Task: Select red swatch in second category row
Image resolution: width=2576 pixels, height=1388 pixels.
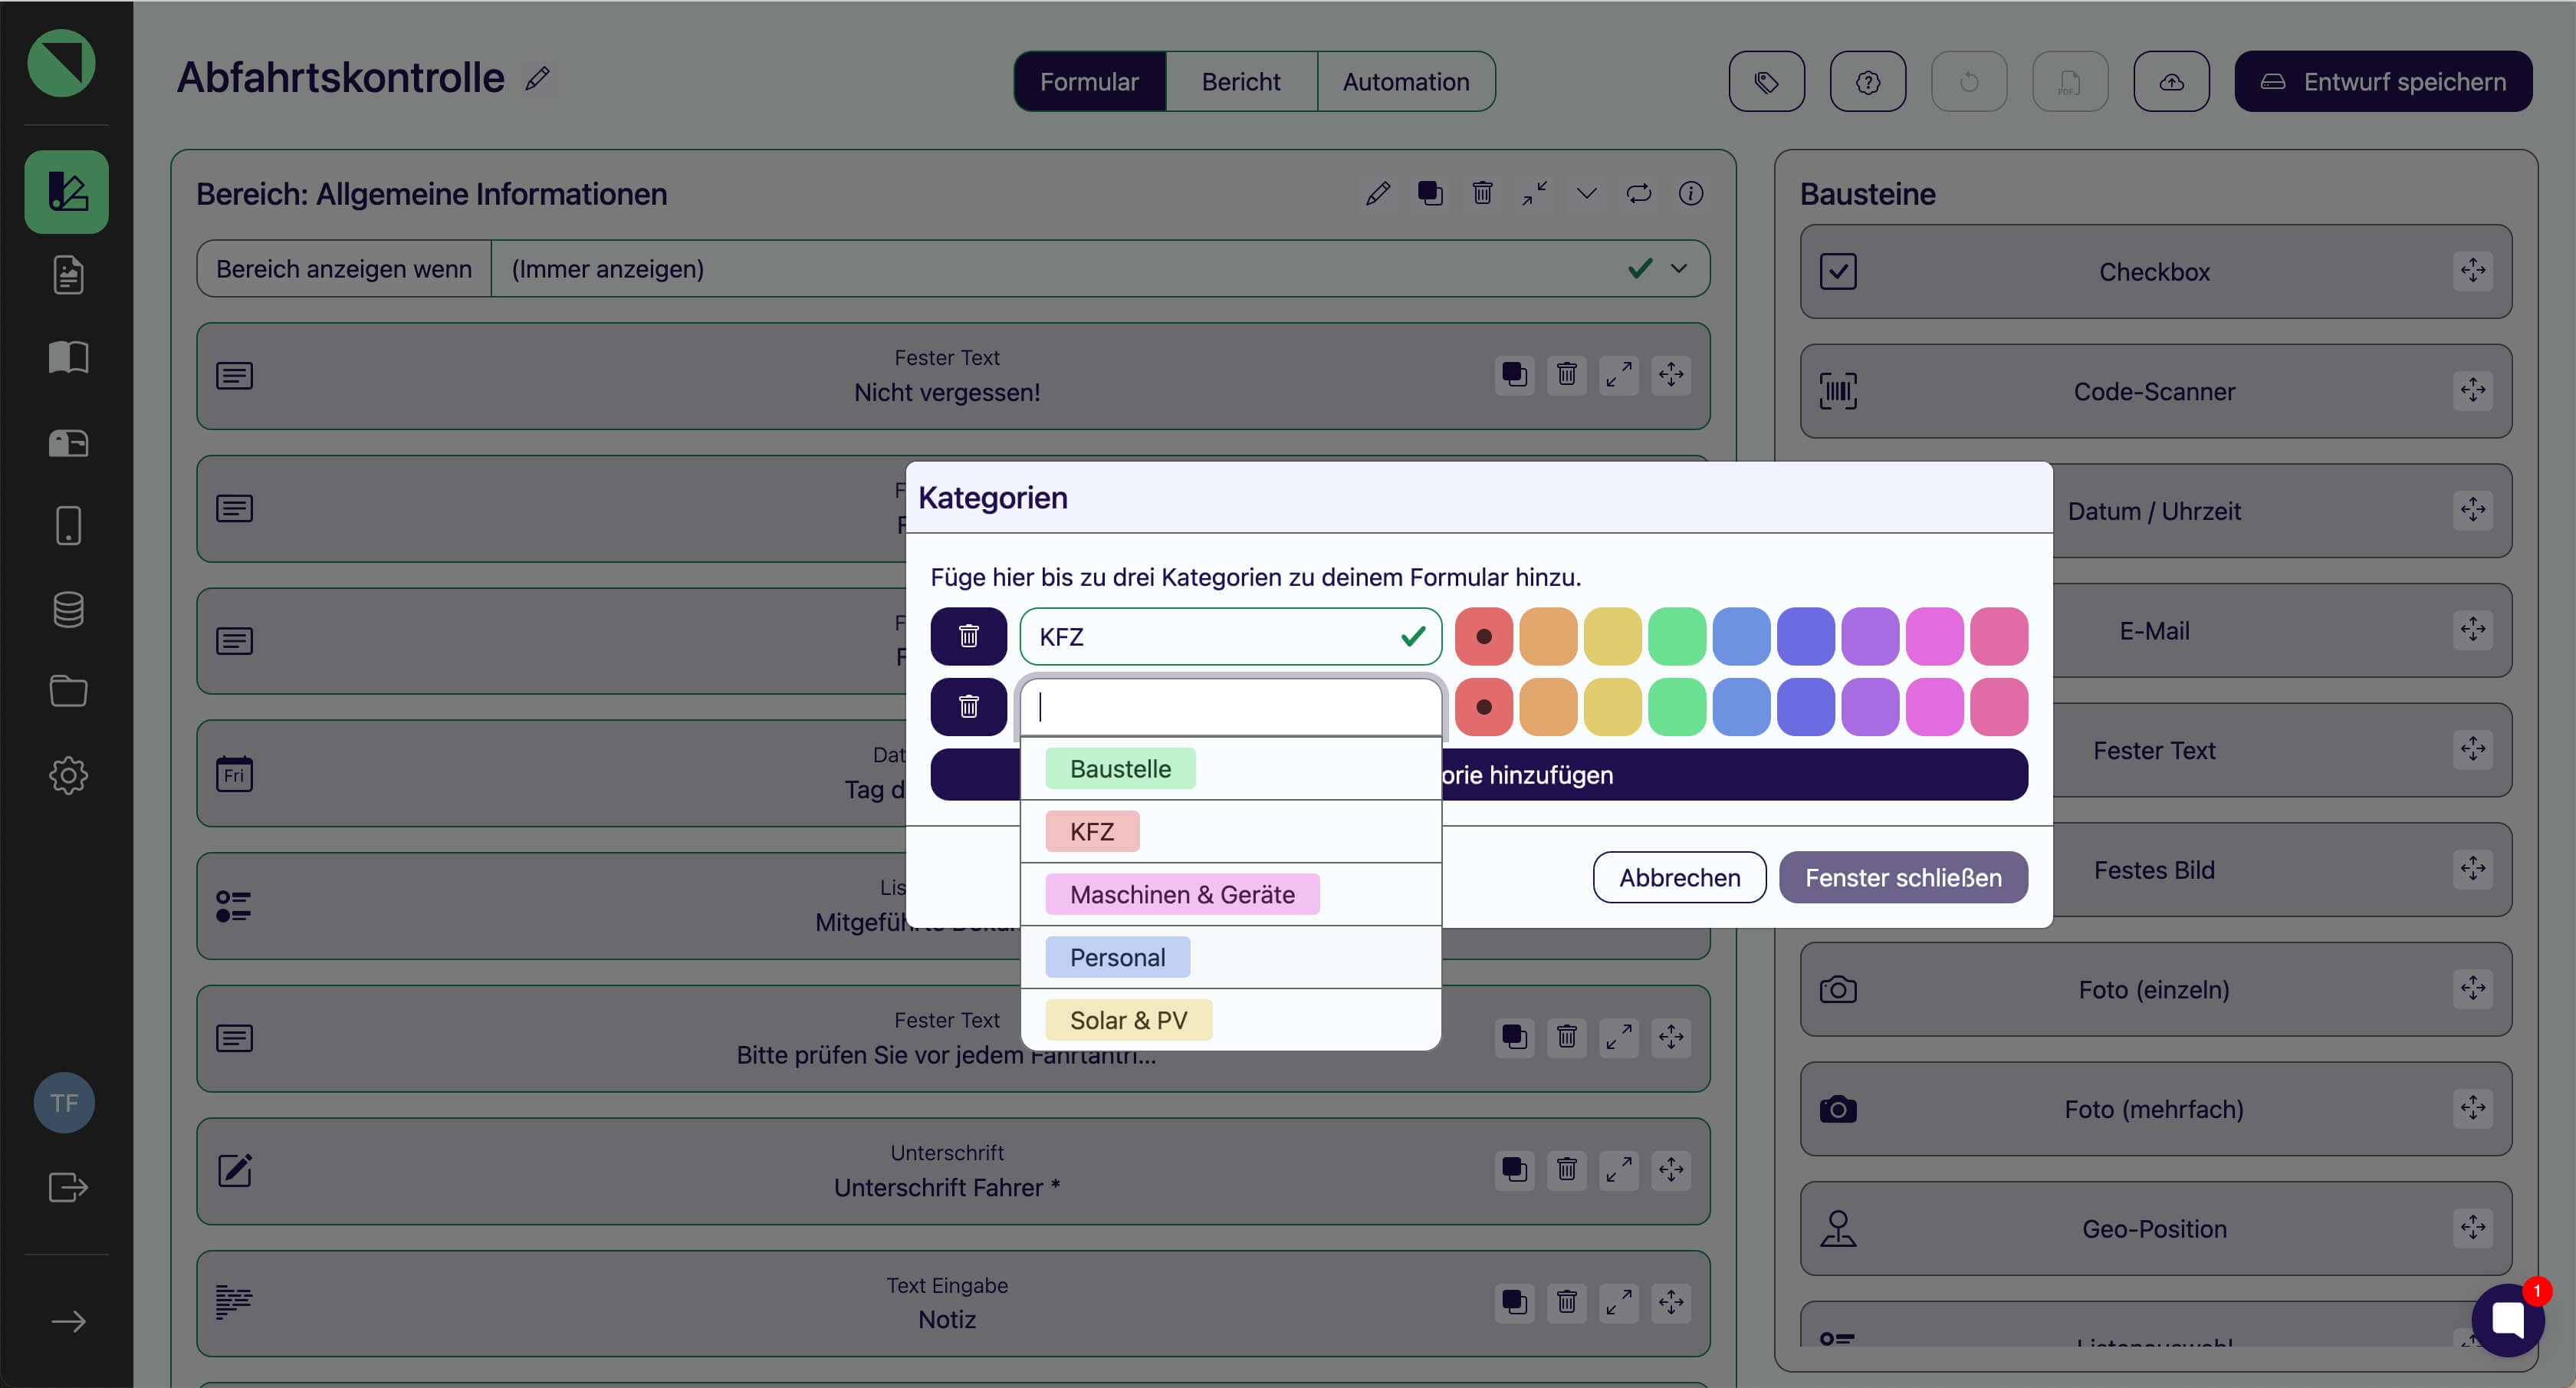Action: [1484, 707]
